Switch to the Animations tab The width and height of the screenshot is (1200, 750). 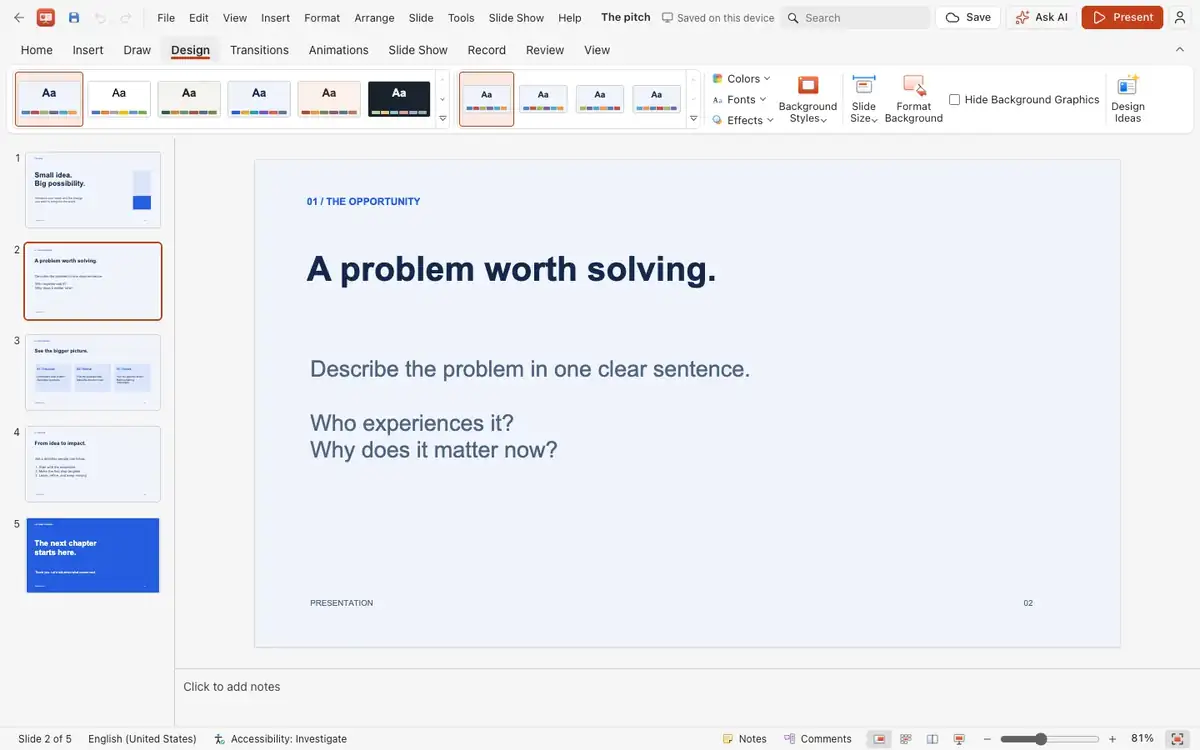(338, 50)
